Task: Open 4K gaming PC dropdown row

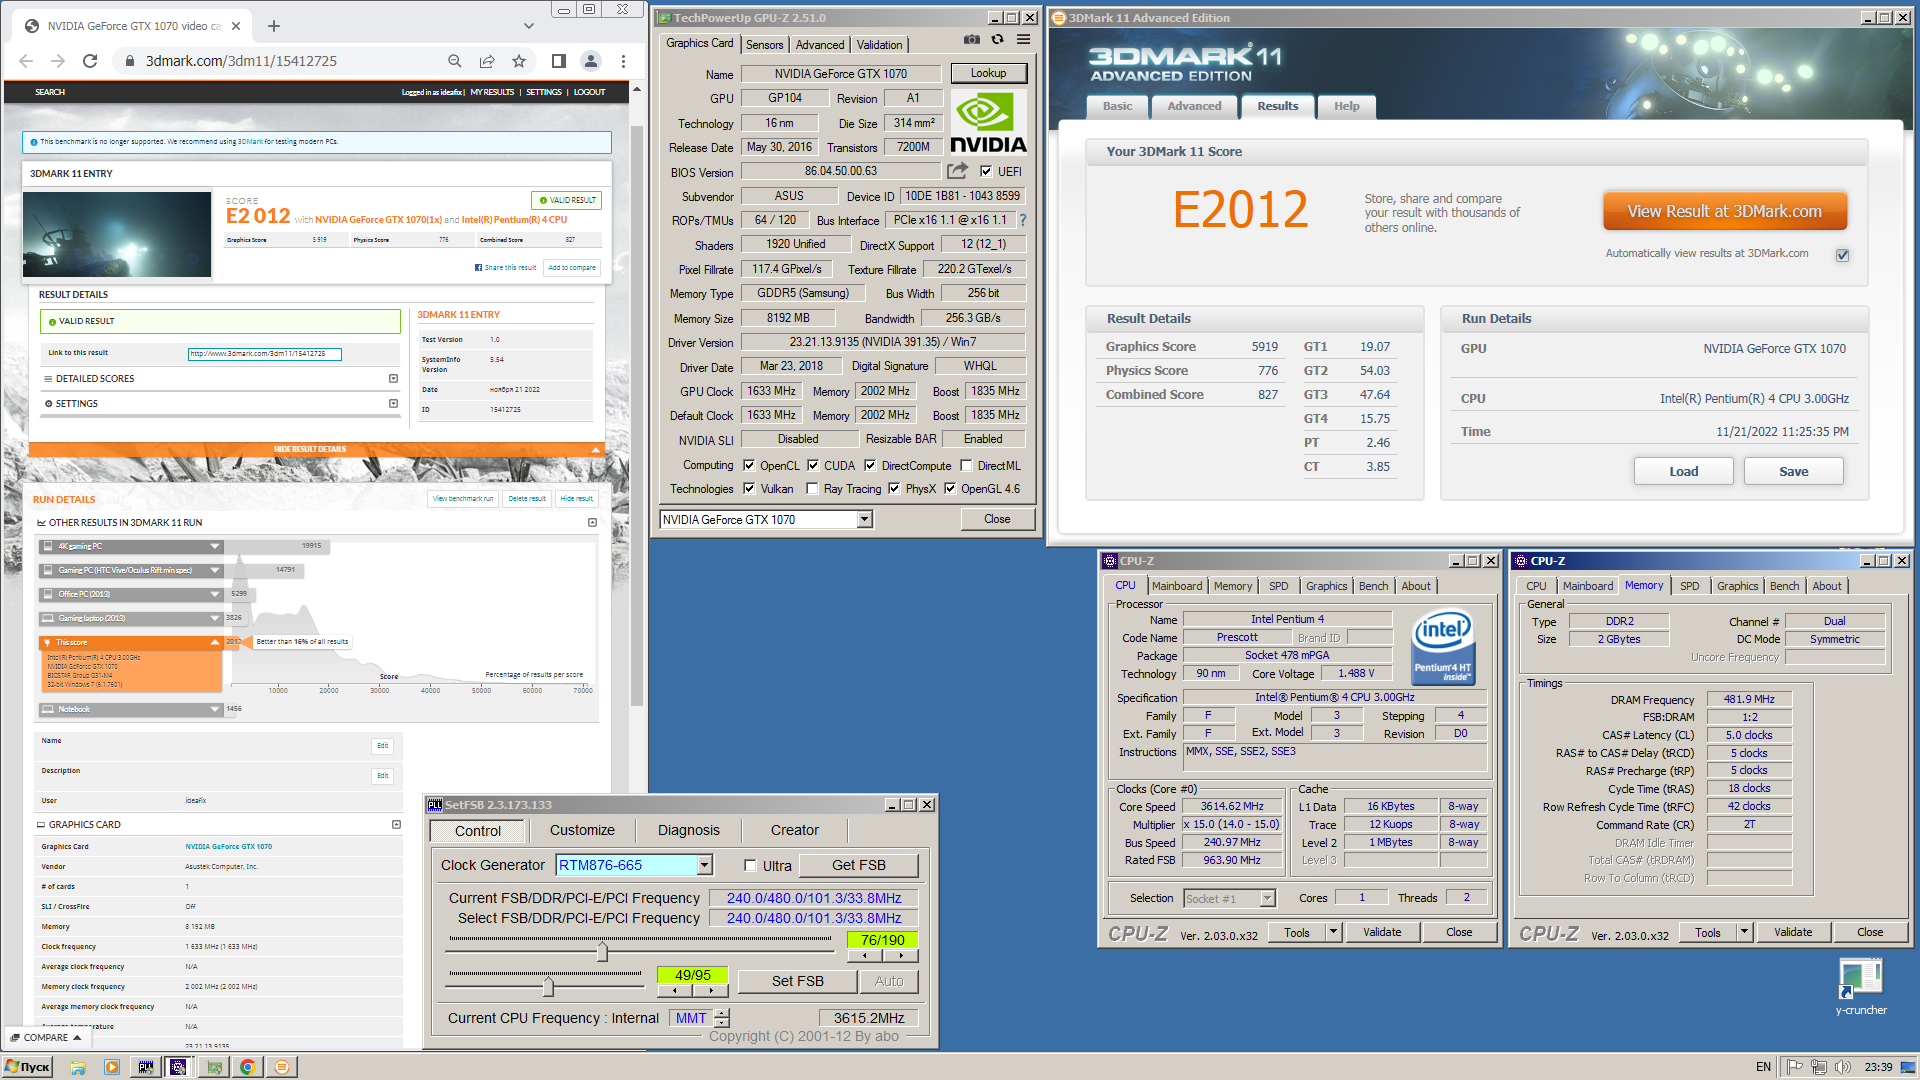Action: coord(131,546)
